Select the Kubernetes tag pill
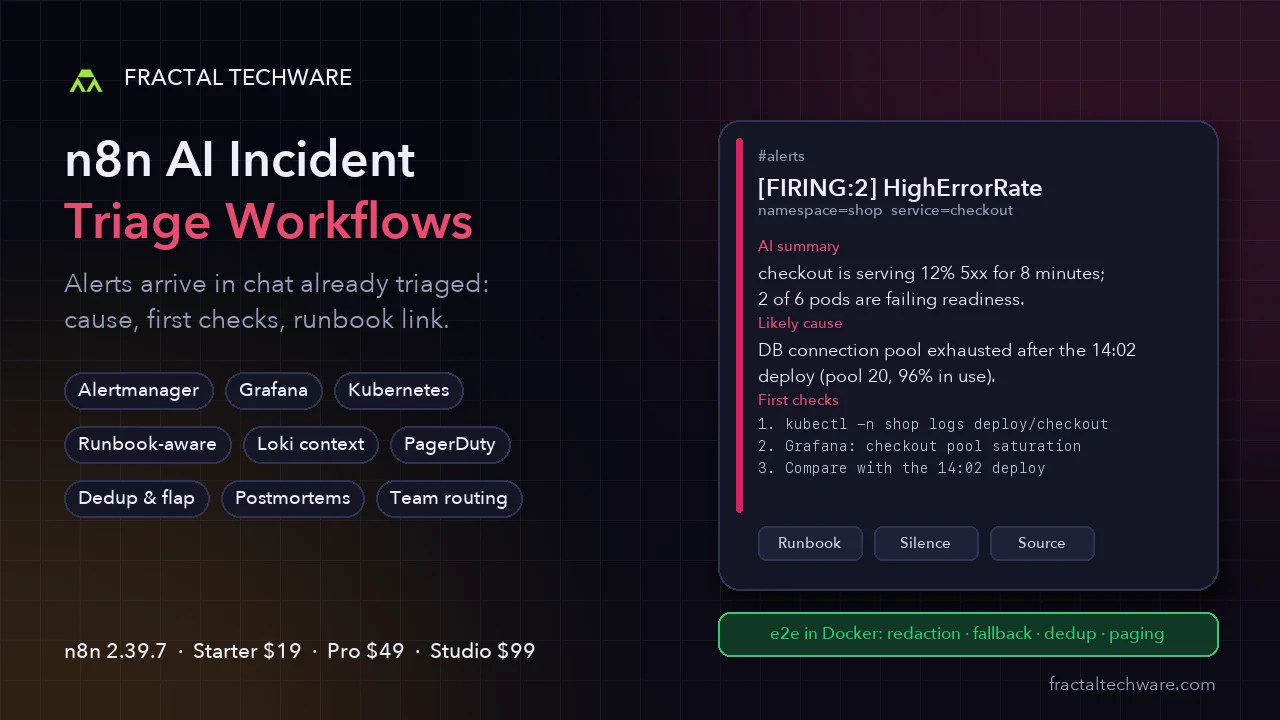1280x720 pixels. pyautogui.click(x=399, y=390)
